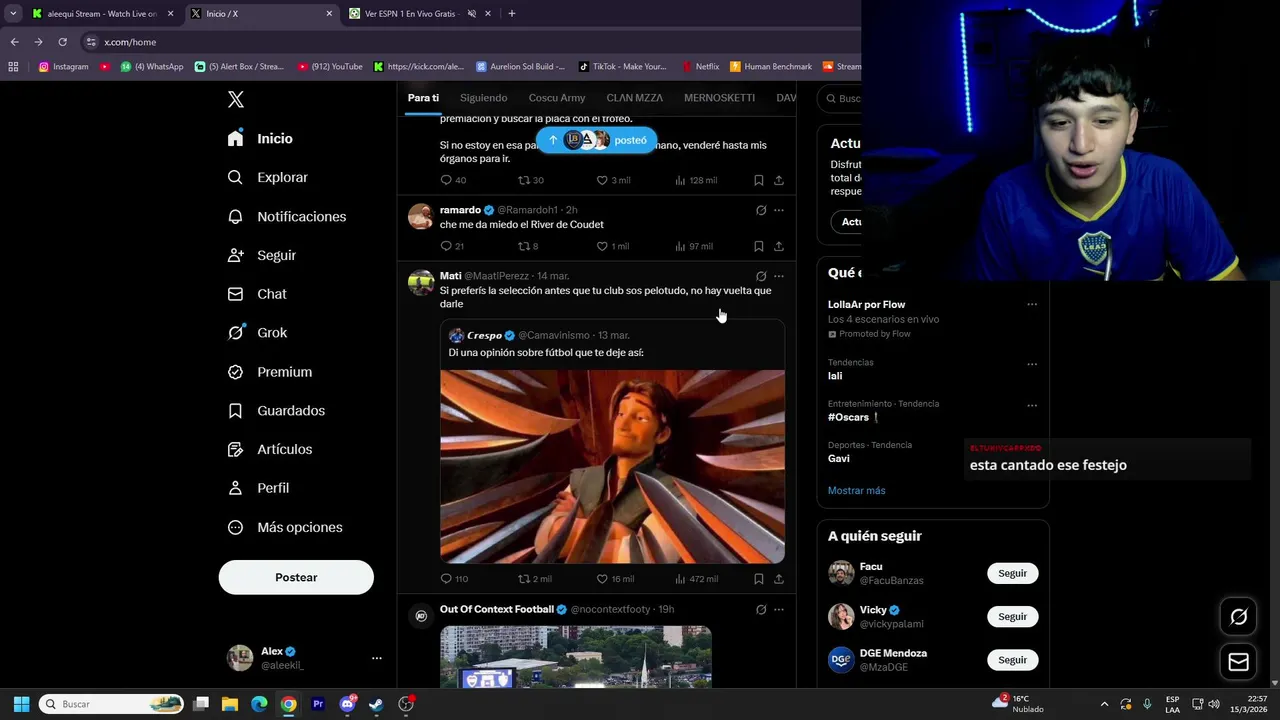Open more options on Out Of Context Football post
Screen dimensions: 1280x720
[779, 610]
